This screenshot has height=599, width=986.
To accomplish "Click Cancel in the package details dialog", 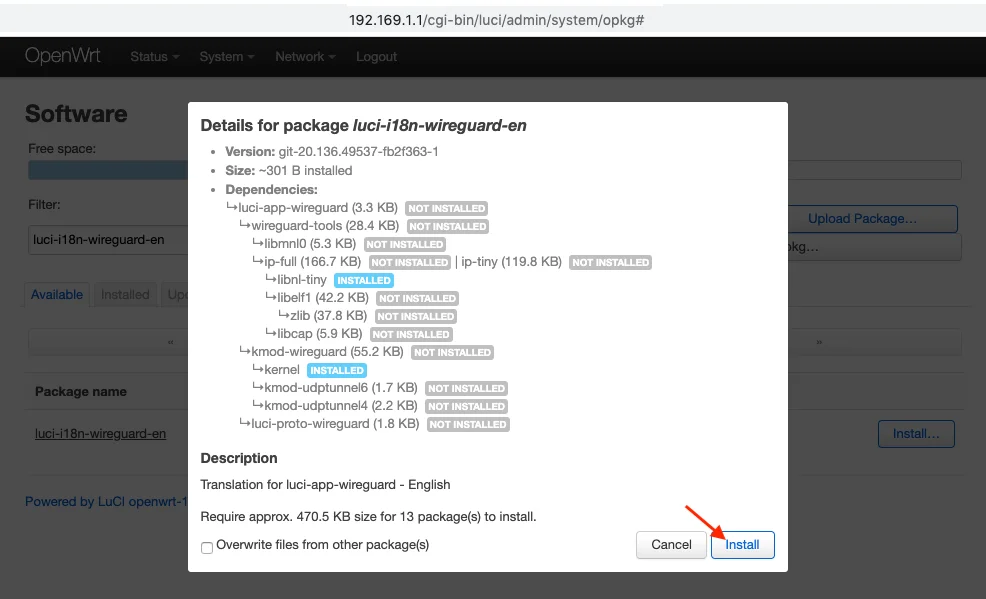I will (x=671, y=545).
